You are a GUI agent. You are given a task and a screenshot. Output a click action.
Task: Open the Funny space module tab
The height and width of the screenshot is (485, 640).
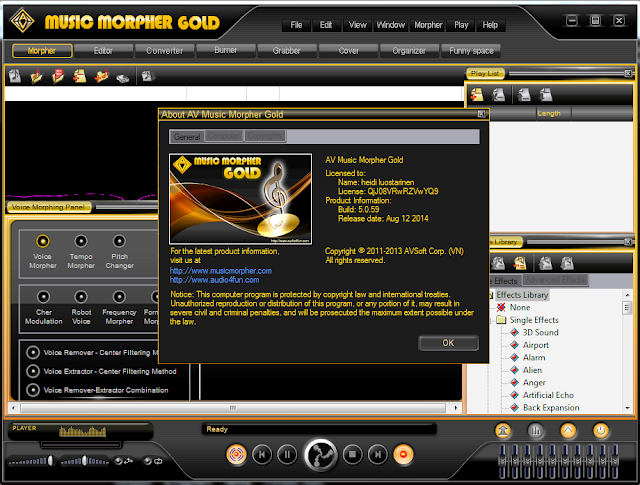point(471,51)
